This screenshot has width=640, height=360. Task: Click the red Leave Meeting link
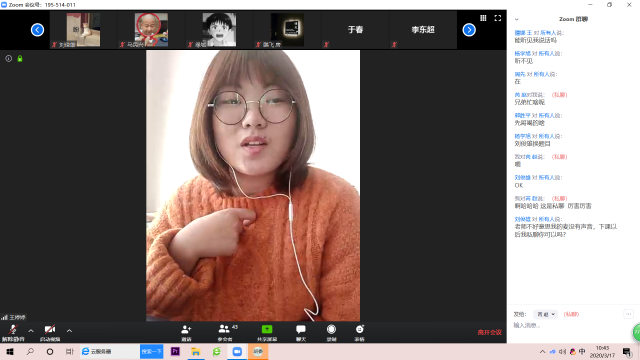[x=489, y=332]
